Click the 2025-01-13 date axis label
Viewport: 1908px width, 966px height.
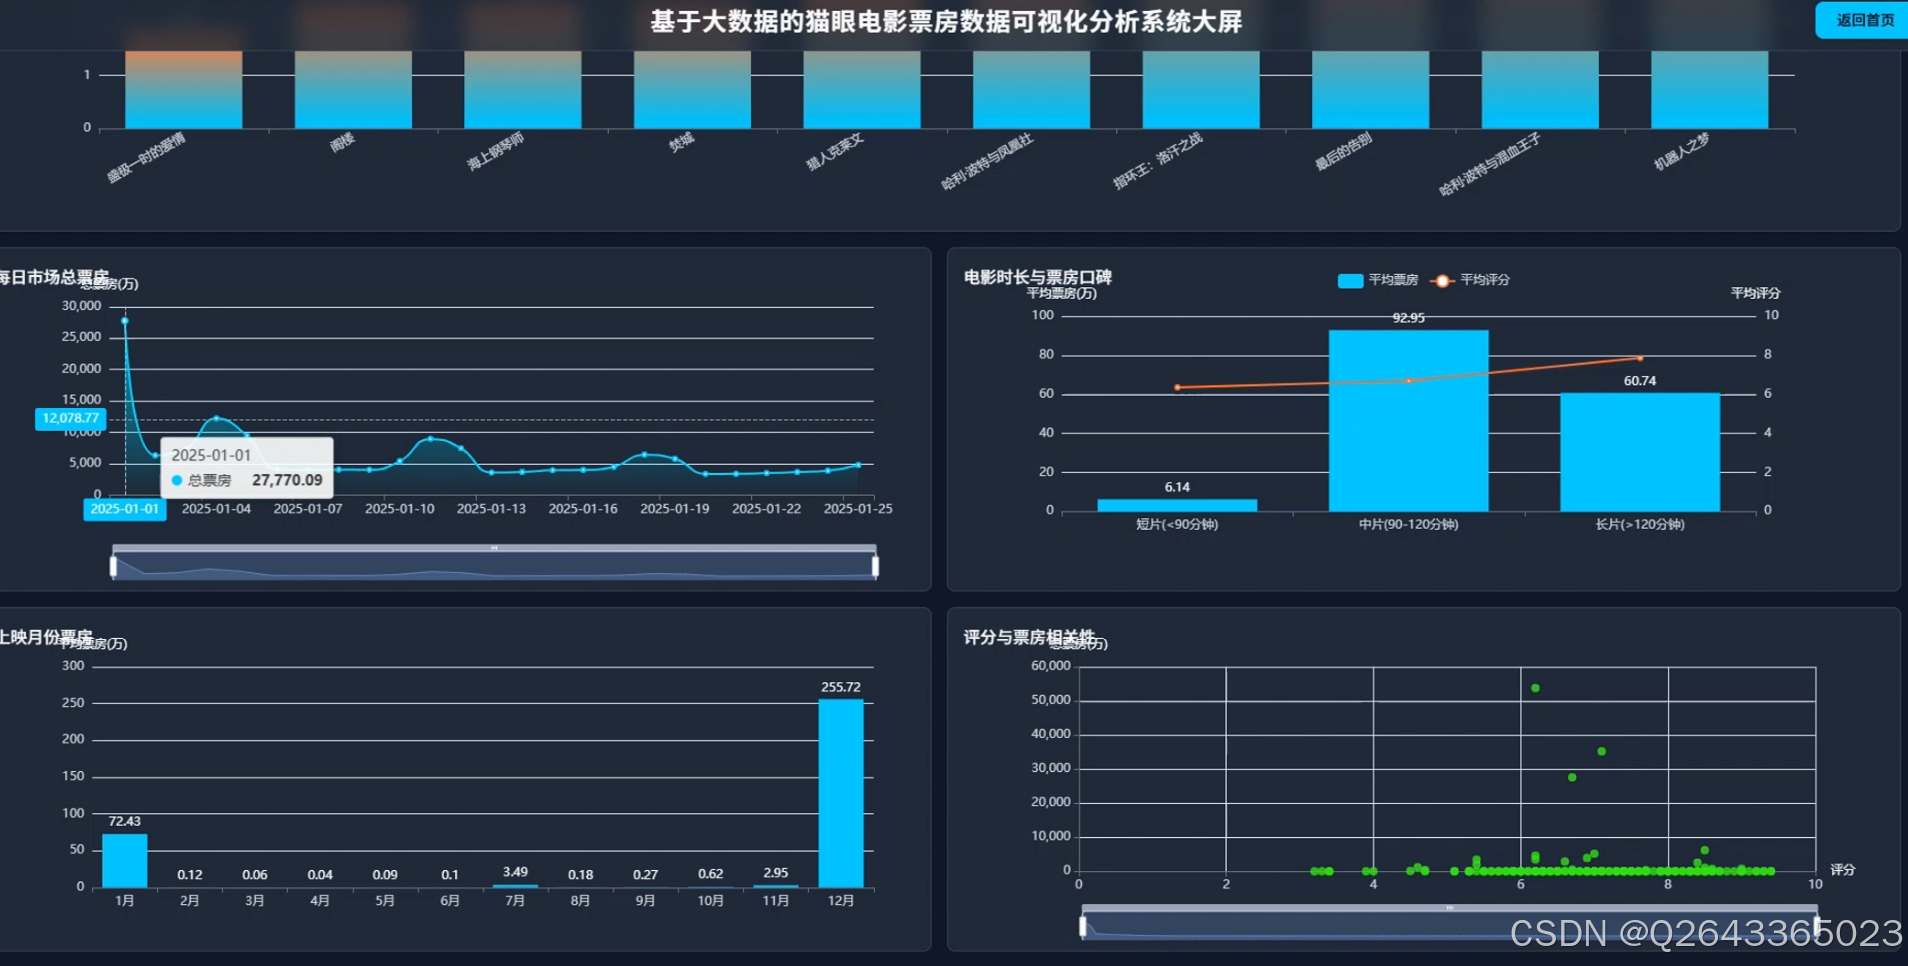point(491,509)
